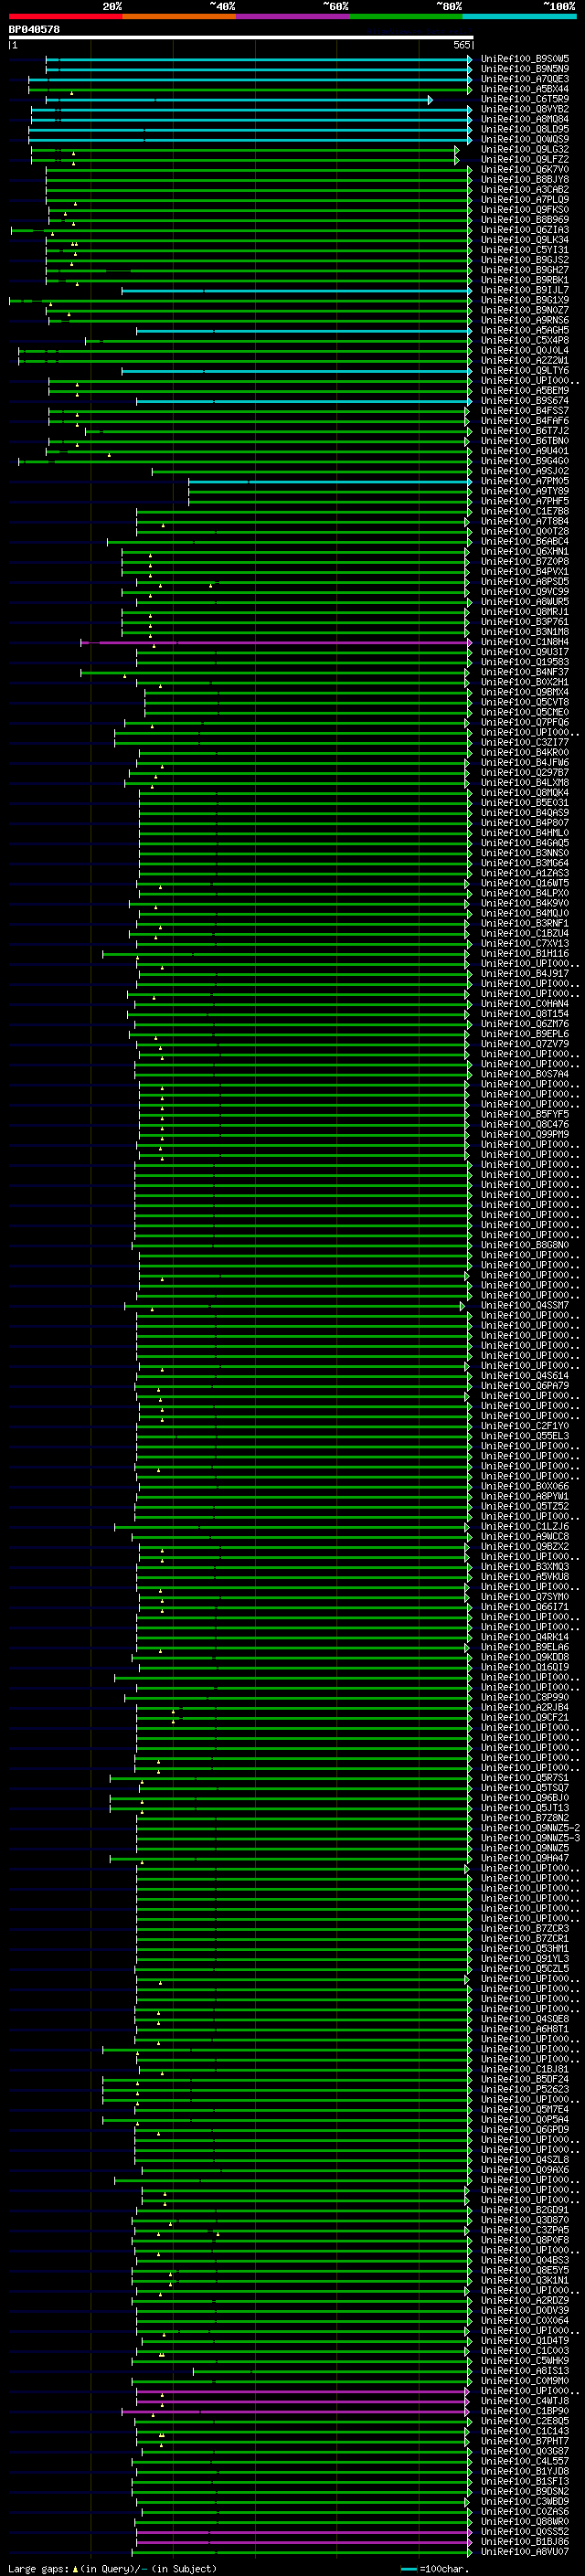Click the UniRef100_A1ZAS3 label

point(525,873)
